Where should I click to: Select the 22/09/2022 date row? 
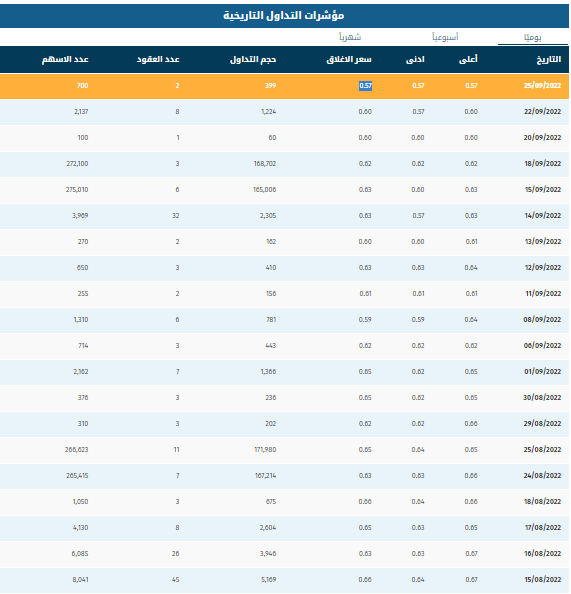(284, 112)
